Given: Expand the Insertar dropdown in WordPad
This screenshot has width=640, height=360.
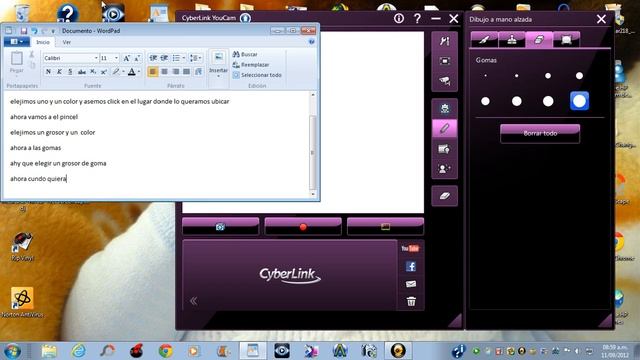Looking at the screenshot, I should pos(218,73).
